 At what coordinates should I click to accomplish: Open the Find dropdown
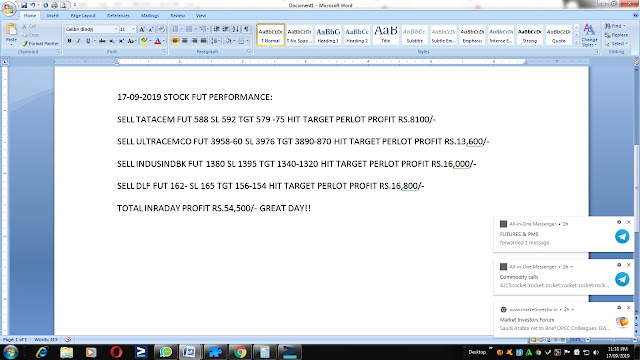pos(615,26)
